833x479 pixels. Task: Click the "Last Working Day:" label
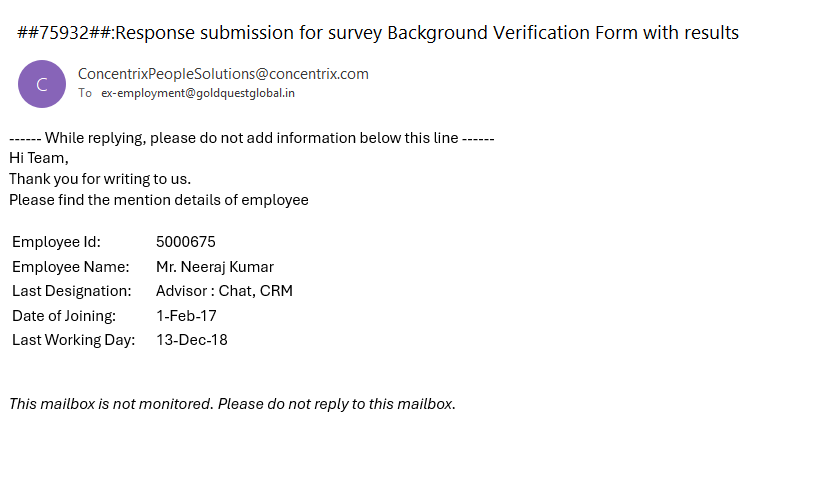coord(73,340)
